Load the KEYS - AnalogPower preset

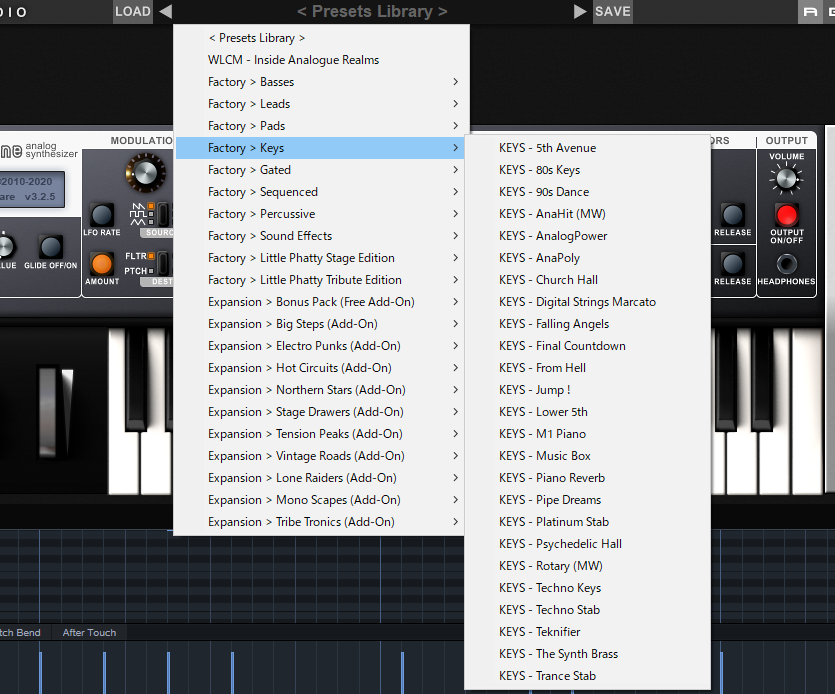[x=588, y=236]
